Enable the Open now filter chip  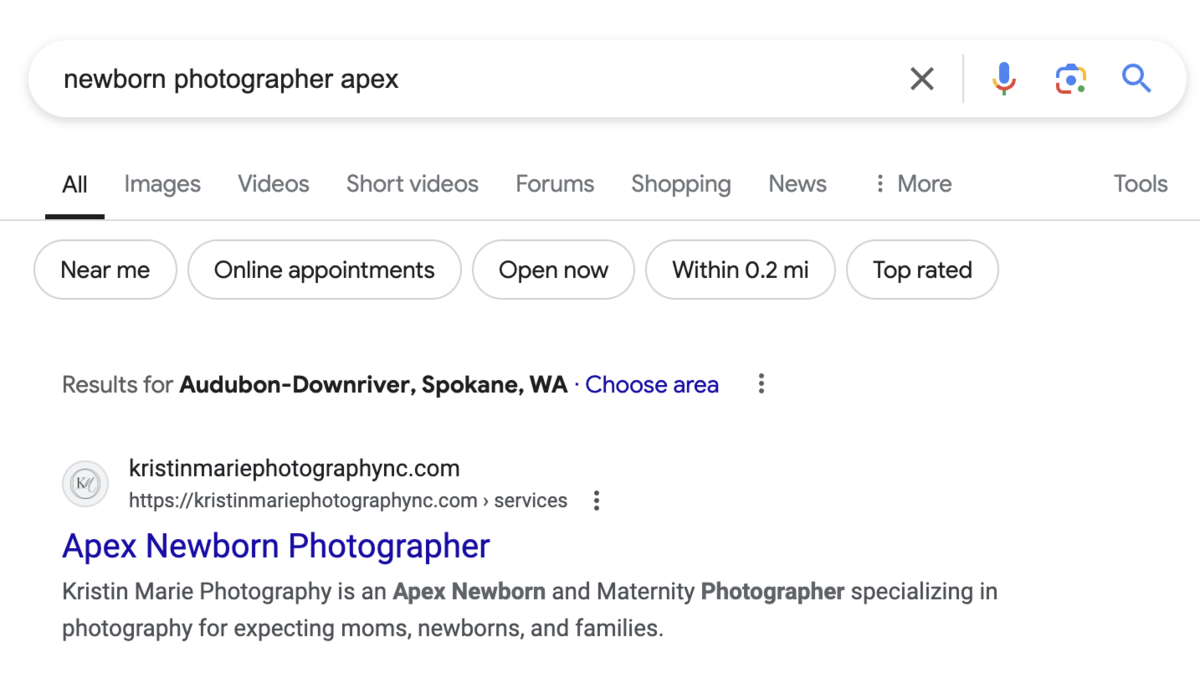[x=553, y=270]
